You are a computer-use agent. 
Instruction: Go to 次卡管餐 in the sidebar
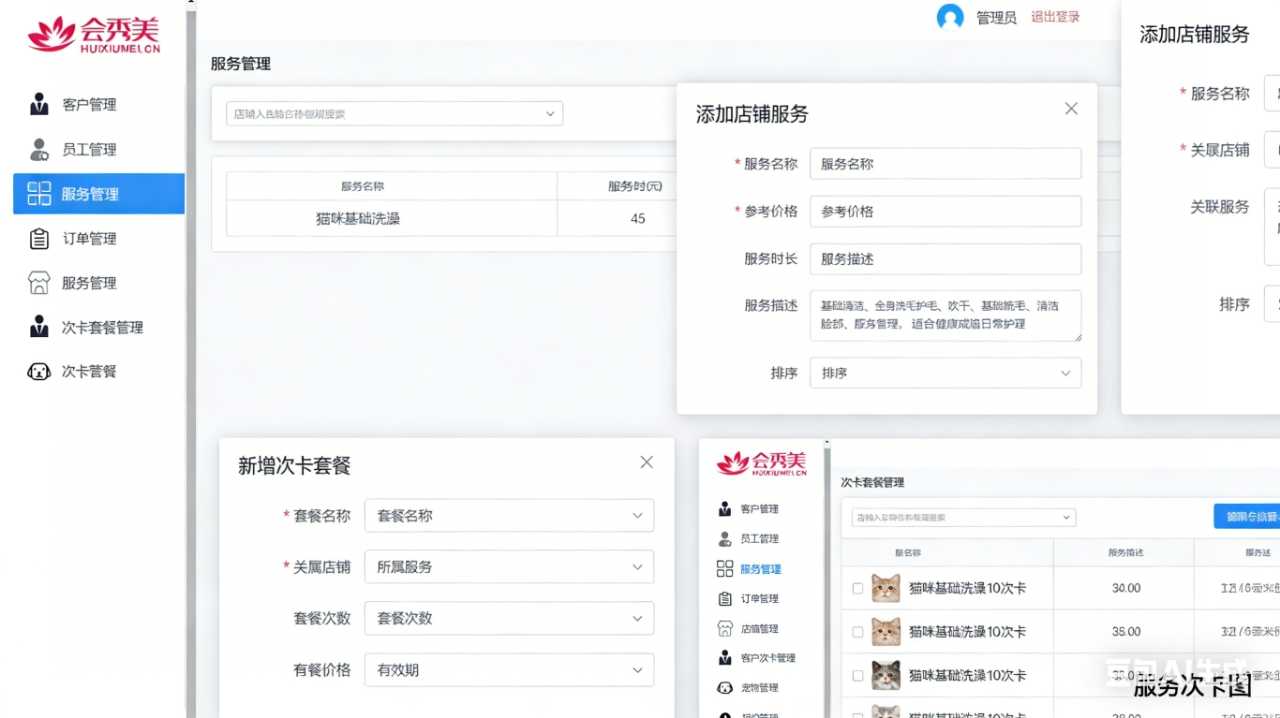pyautogui.click(x=89, y=372)
